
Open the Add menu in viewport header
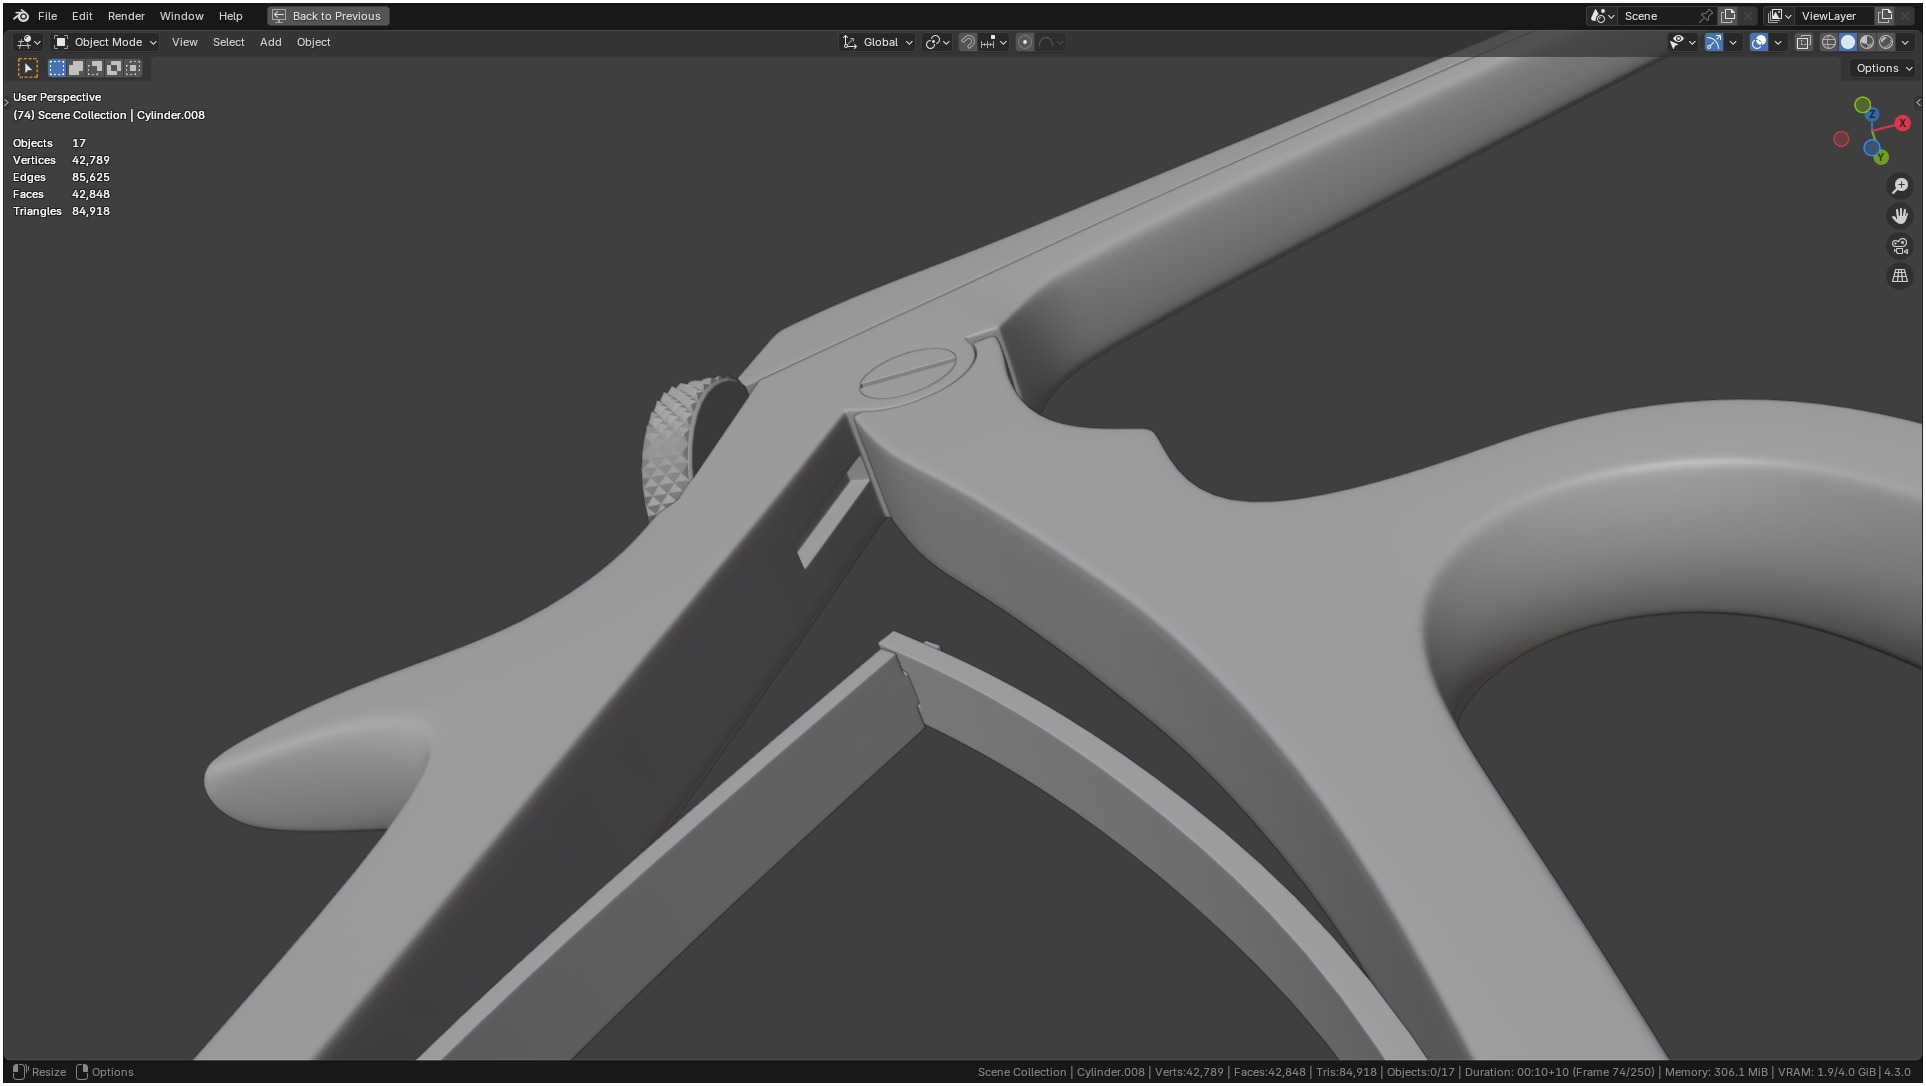pos(270,42)
